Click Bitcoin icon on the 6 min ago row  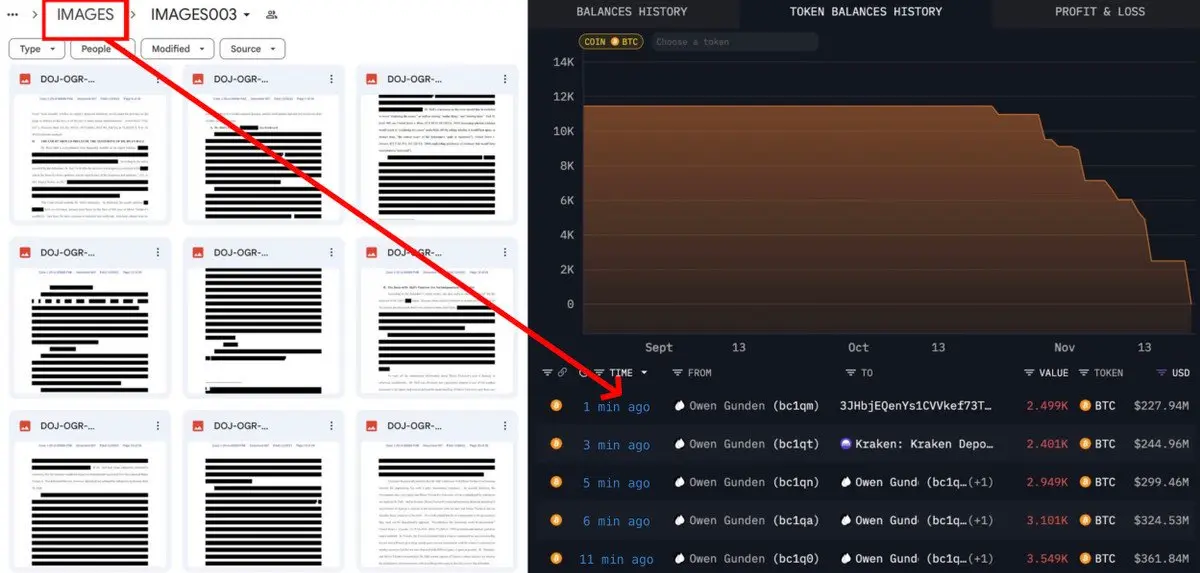click(556, 520)
